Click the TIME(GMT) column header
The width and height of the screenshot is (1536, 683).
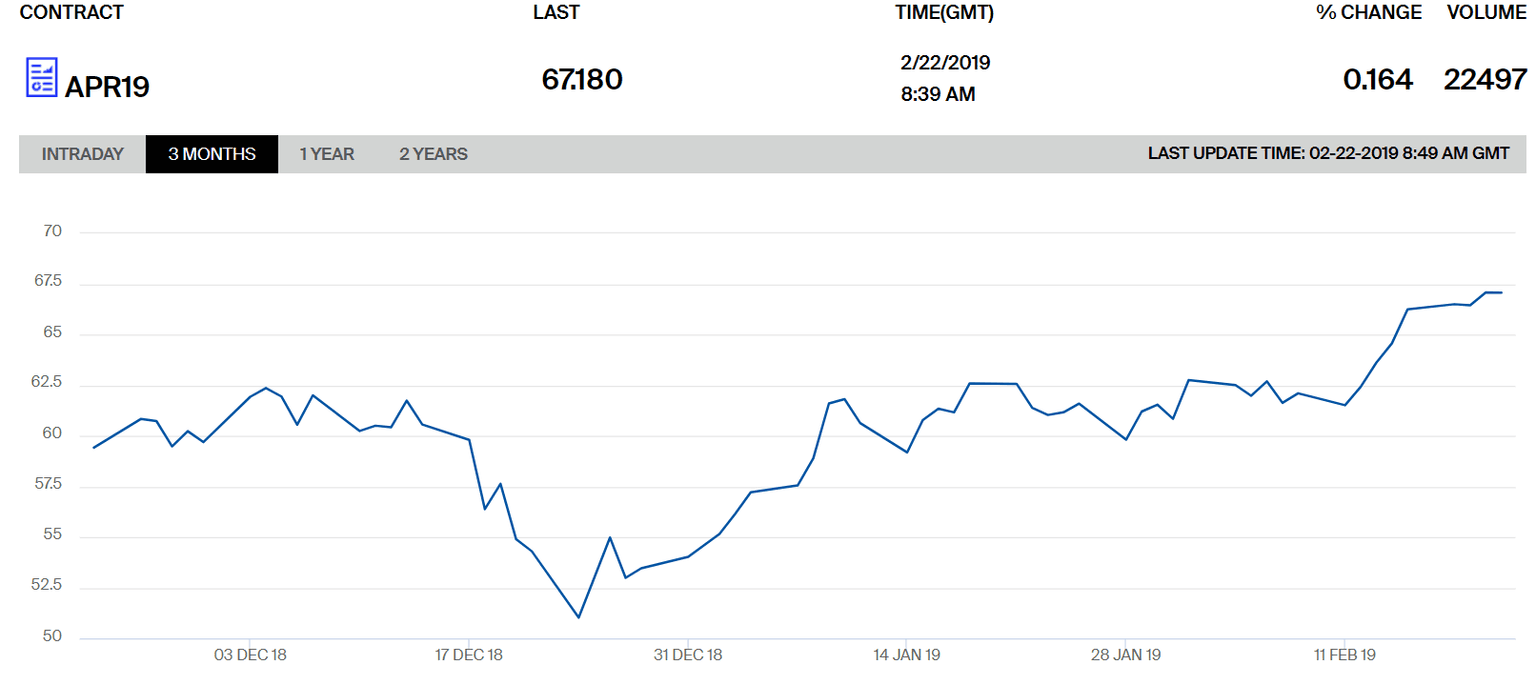click(x=944, y=13)
